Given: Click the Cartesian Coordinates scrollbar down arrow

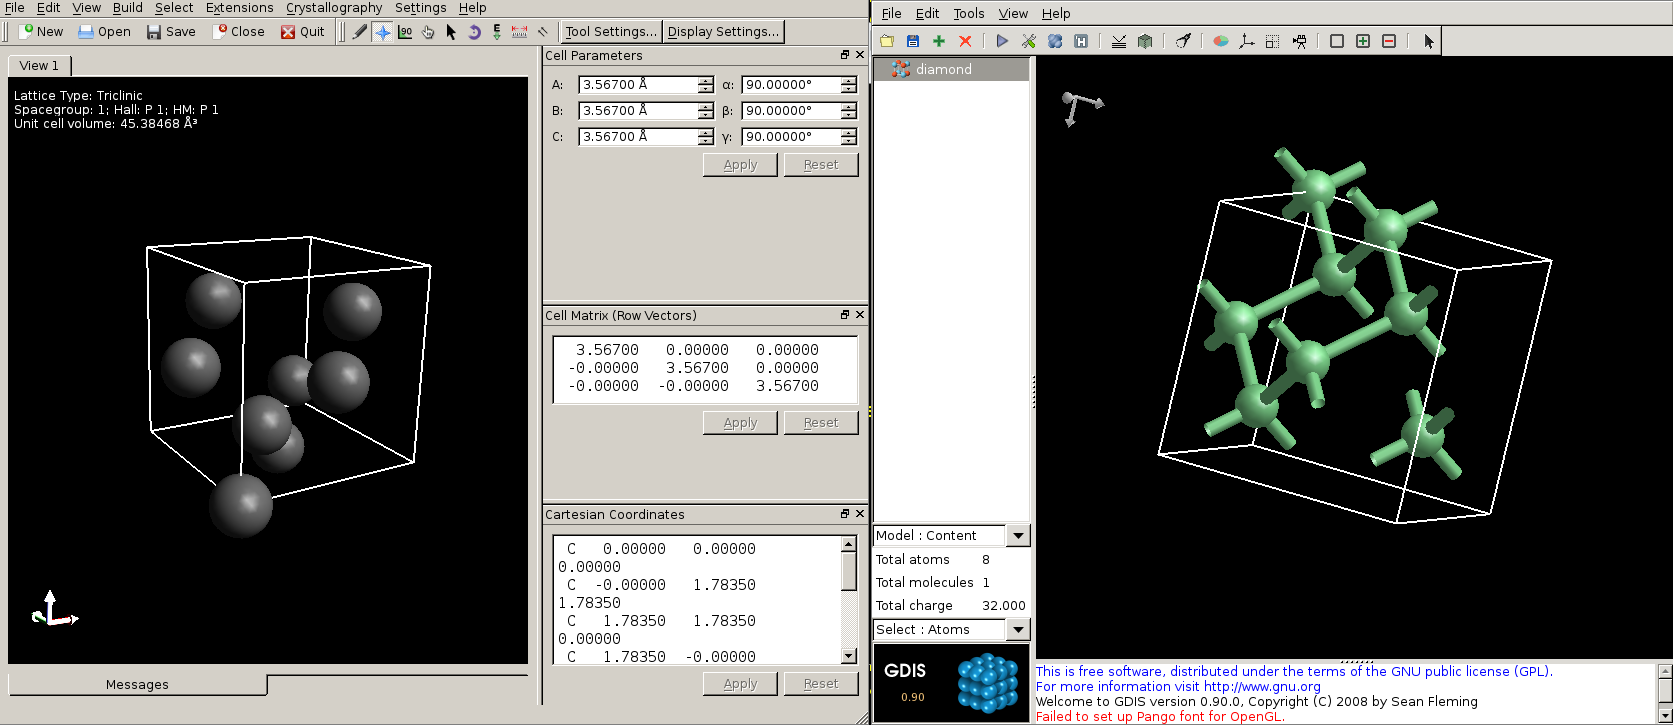Looking at the screenshot, I should 849,656.
